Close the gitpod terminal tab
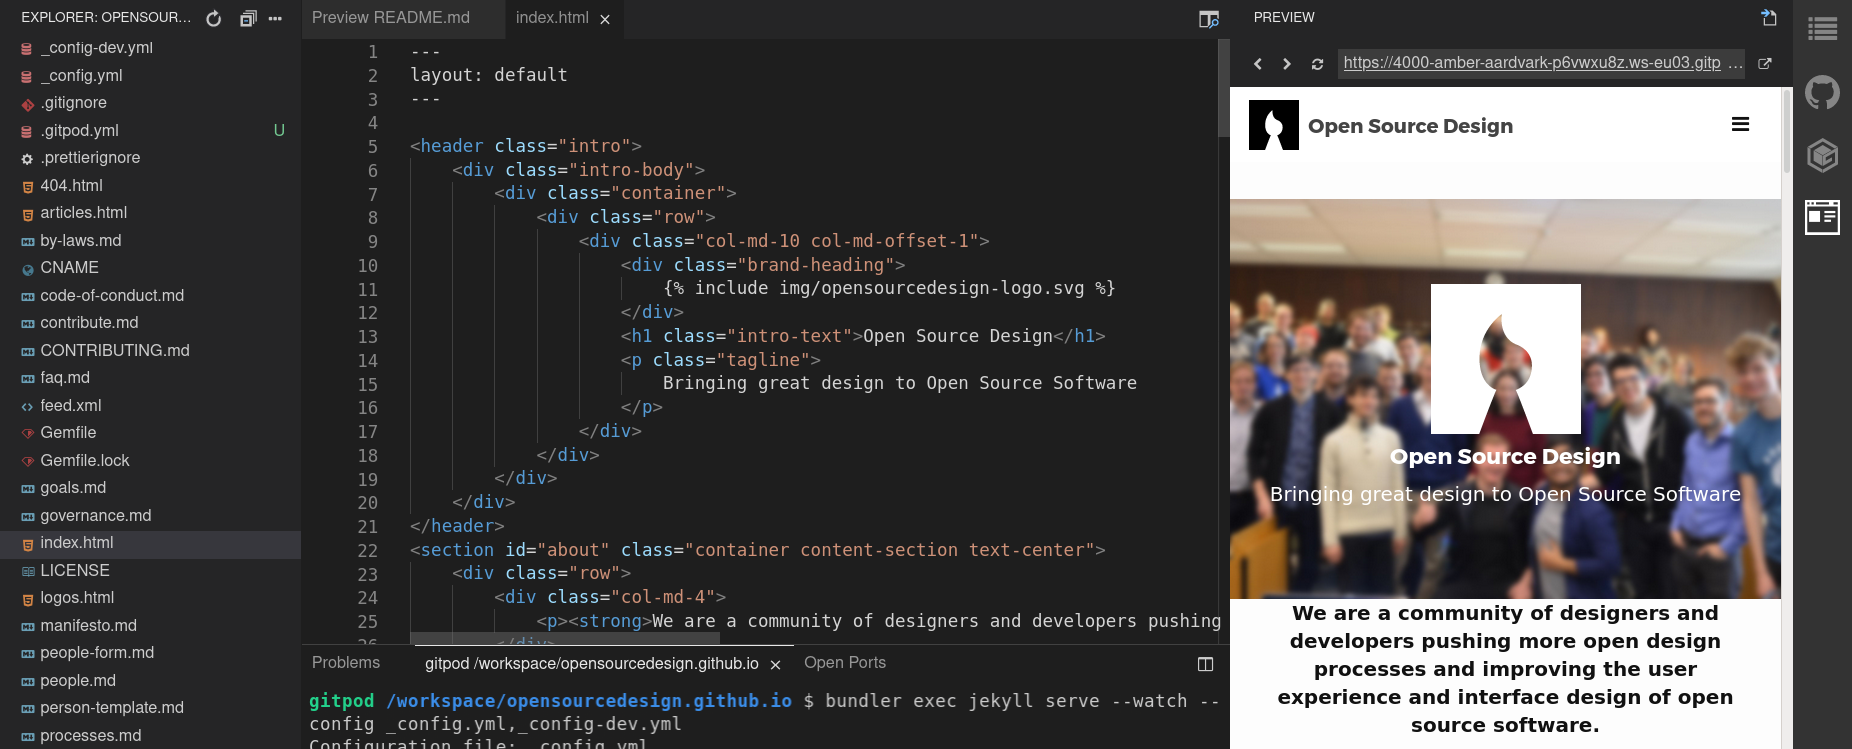This screenshot has width=1852, height=749. point(775,665)
